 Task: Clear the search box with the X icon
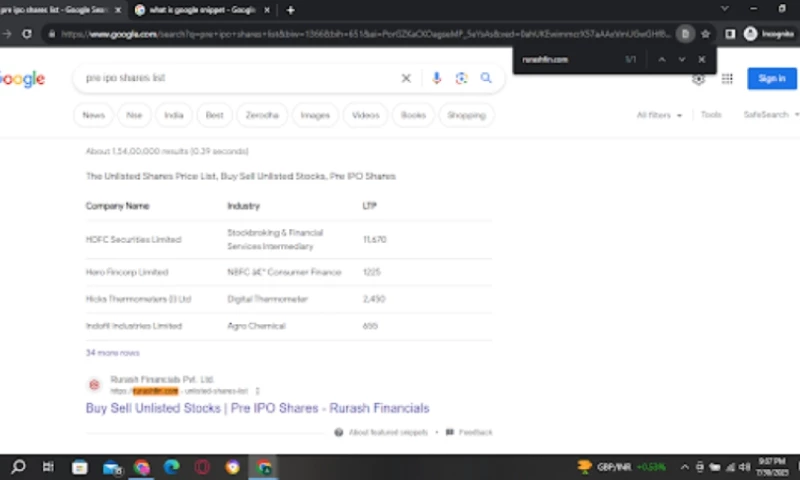(x=406, y=78)
